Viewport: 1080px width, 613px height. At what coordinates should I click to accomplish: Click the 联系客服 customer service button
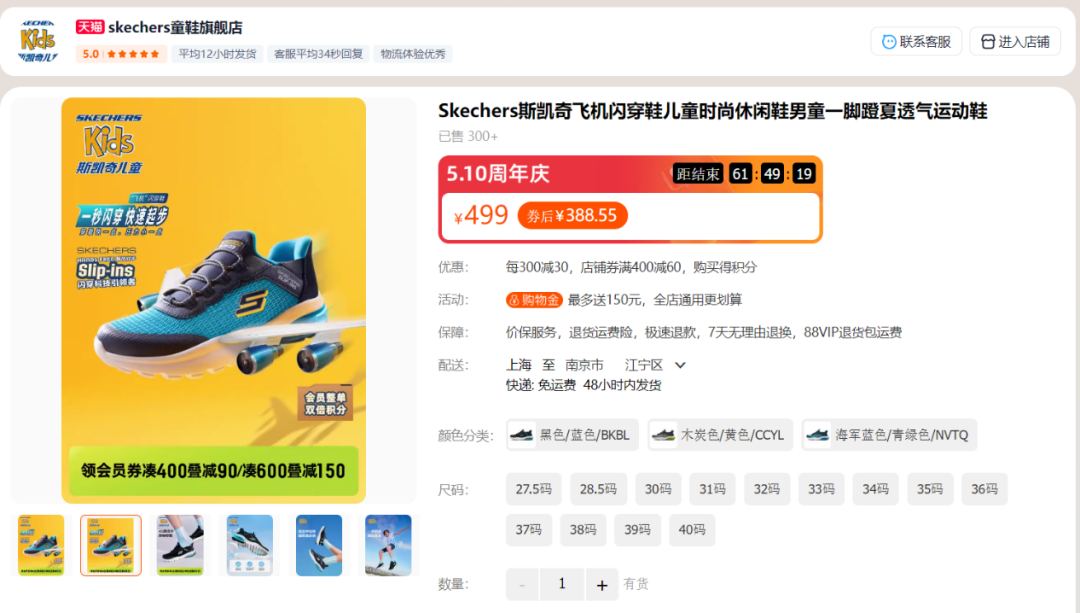tap(916, 42)
